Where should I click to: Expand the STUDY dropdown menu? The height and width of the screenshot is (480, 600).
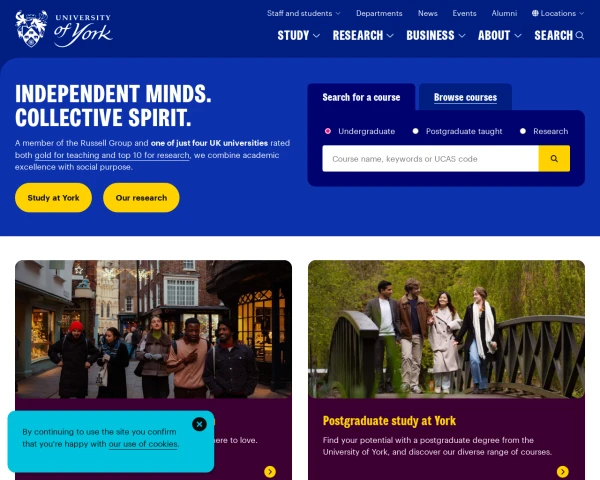298,36
